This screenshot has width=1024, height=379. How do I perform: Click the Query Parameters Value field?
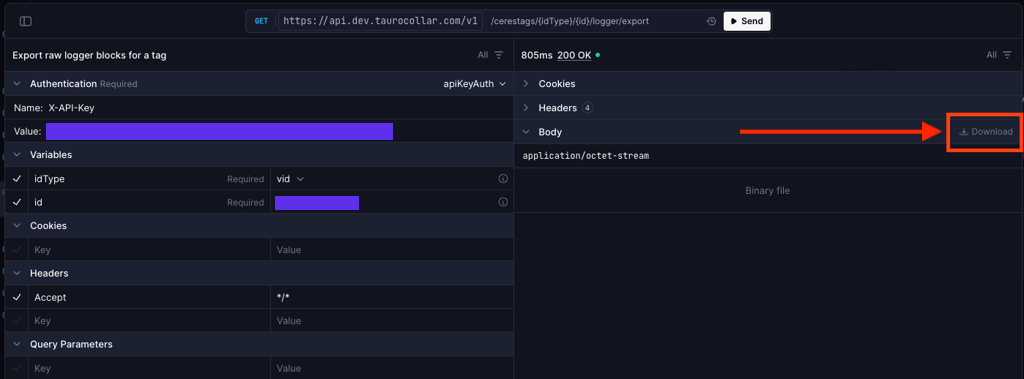392,369
